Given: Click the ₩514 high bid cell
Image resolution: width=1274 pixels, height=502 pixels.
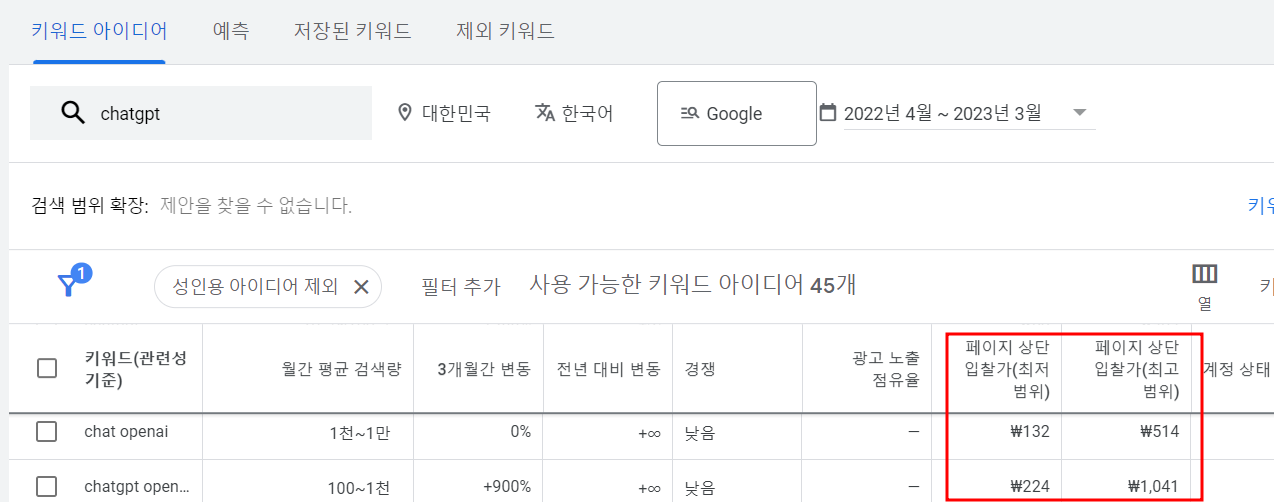Looking at the screenshot, I should click(x=1160, y=432).
